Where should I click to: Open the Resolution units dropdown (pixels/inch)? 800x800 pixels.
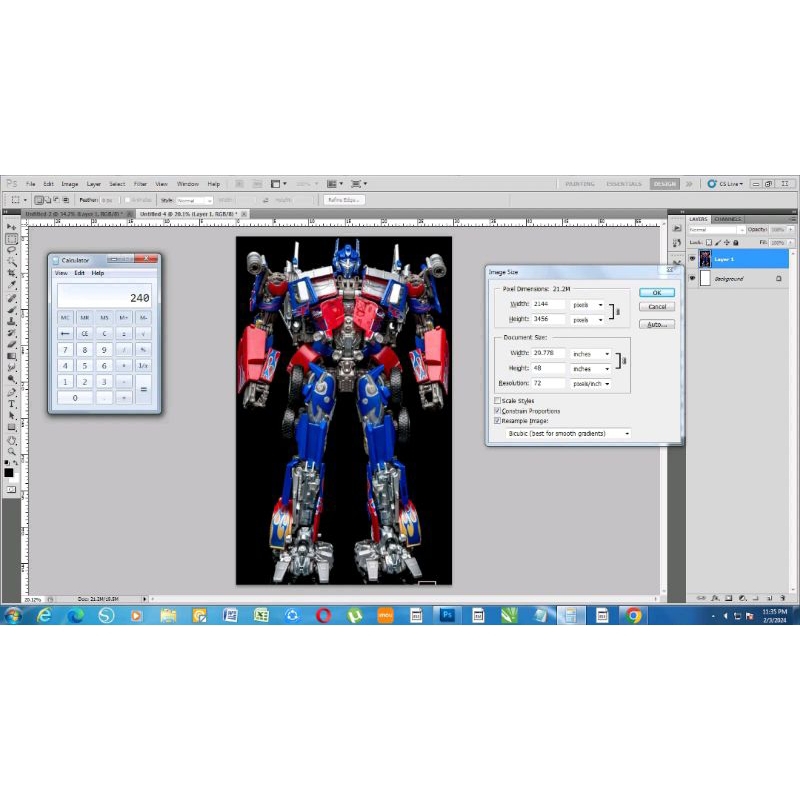tap(591, 383)
